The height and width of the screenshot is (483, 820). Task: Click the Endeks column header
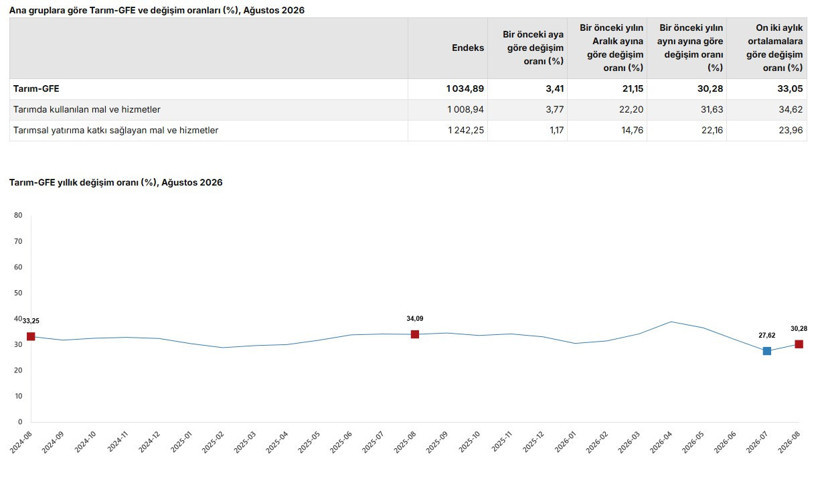pyautogui.click(x=468, y=48)
